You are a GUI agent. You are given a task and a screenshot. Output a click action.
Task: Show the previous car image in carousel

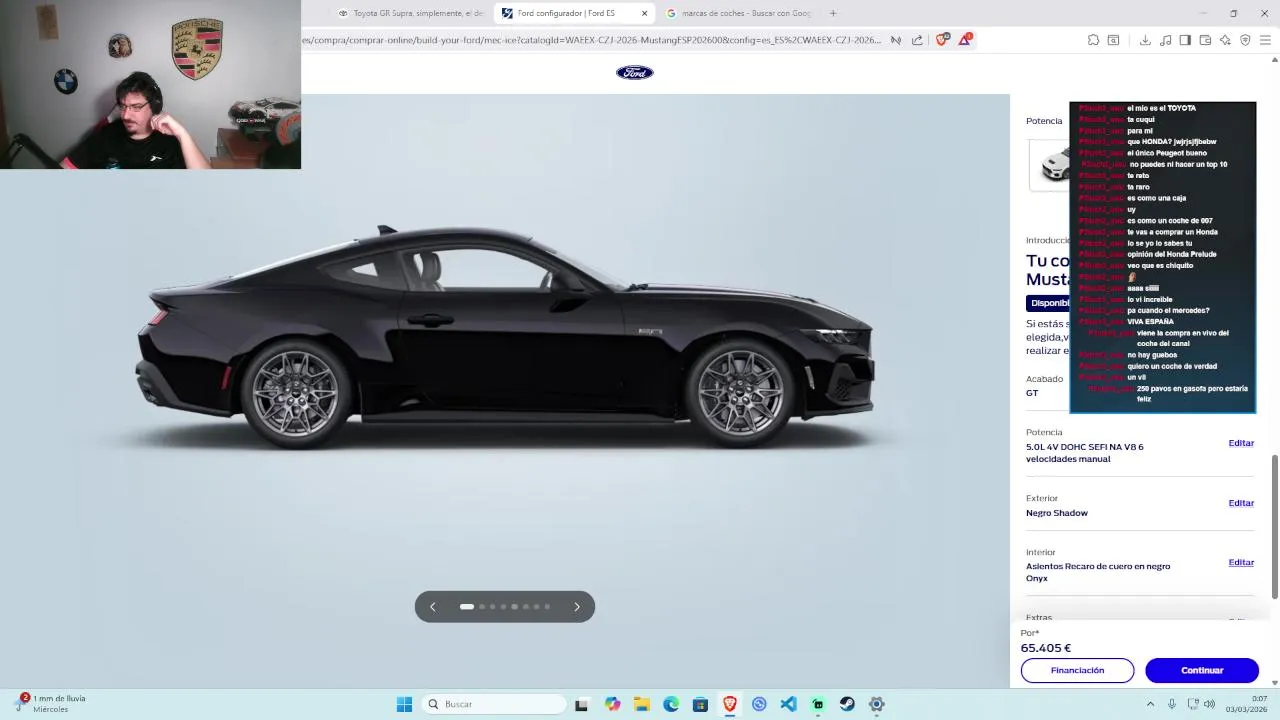coord(433,607)
